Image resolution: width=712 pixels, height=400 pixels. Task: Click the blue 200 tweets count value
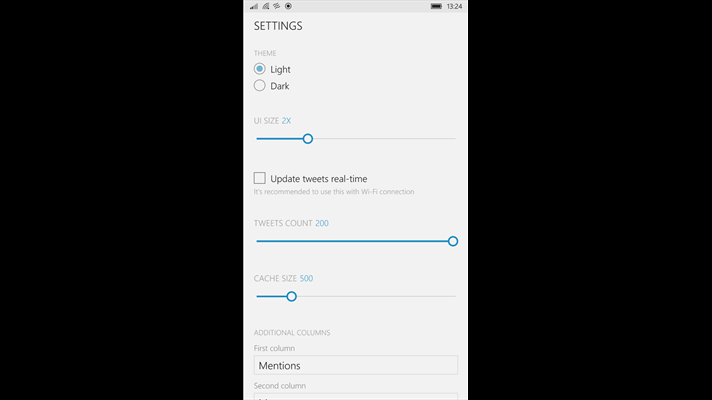(322, 223)
